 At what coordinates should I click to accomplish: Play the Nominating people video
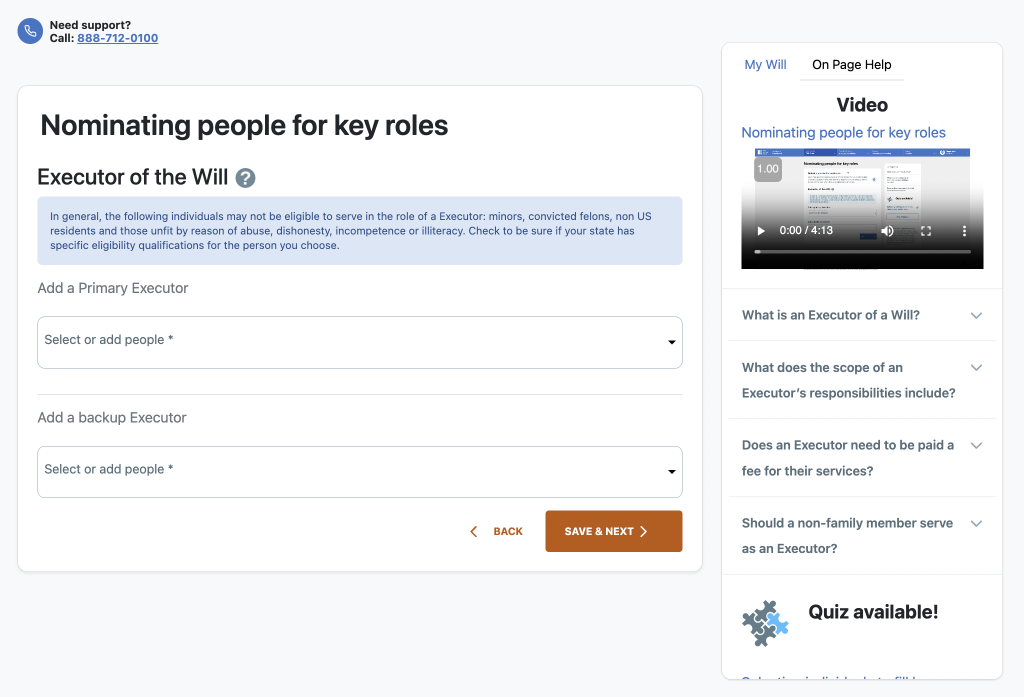click(761, 231)
